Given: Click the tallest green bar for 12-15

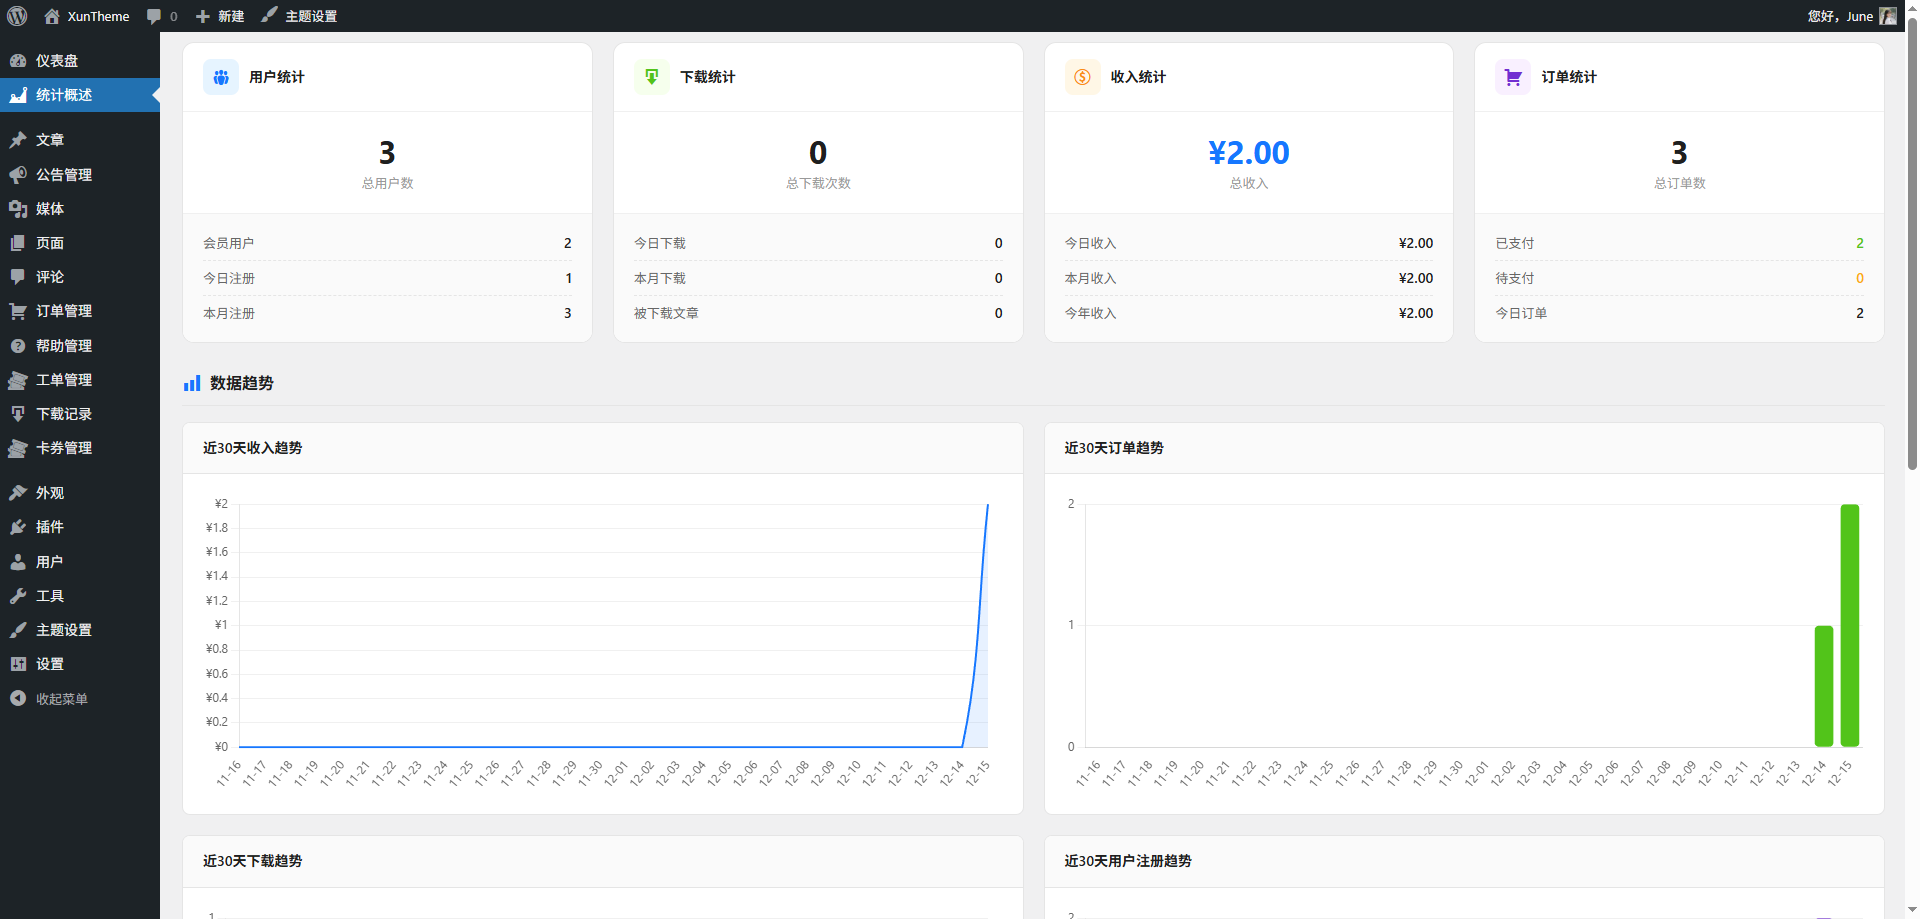Looking at the screenshot, I should [x=1849, y=625].
